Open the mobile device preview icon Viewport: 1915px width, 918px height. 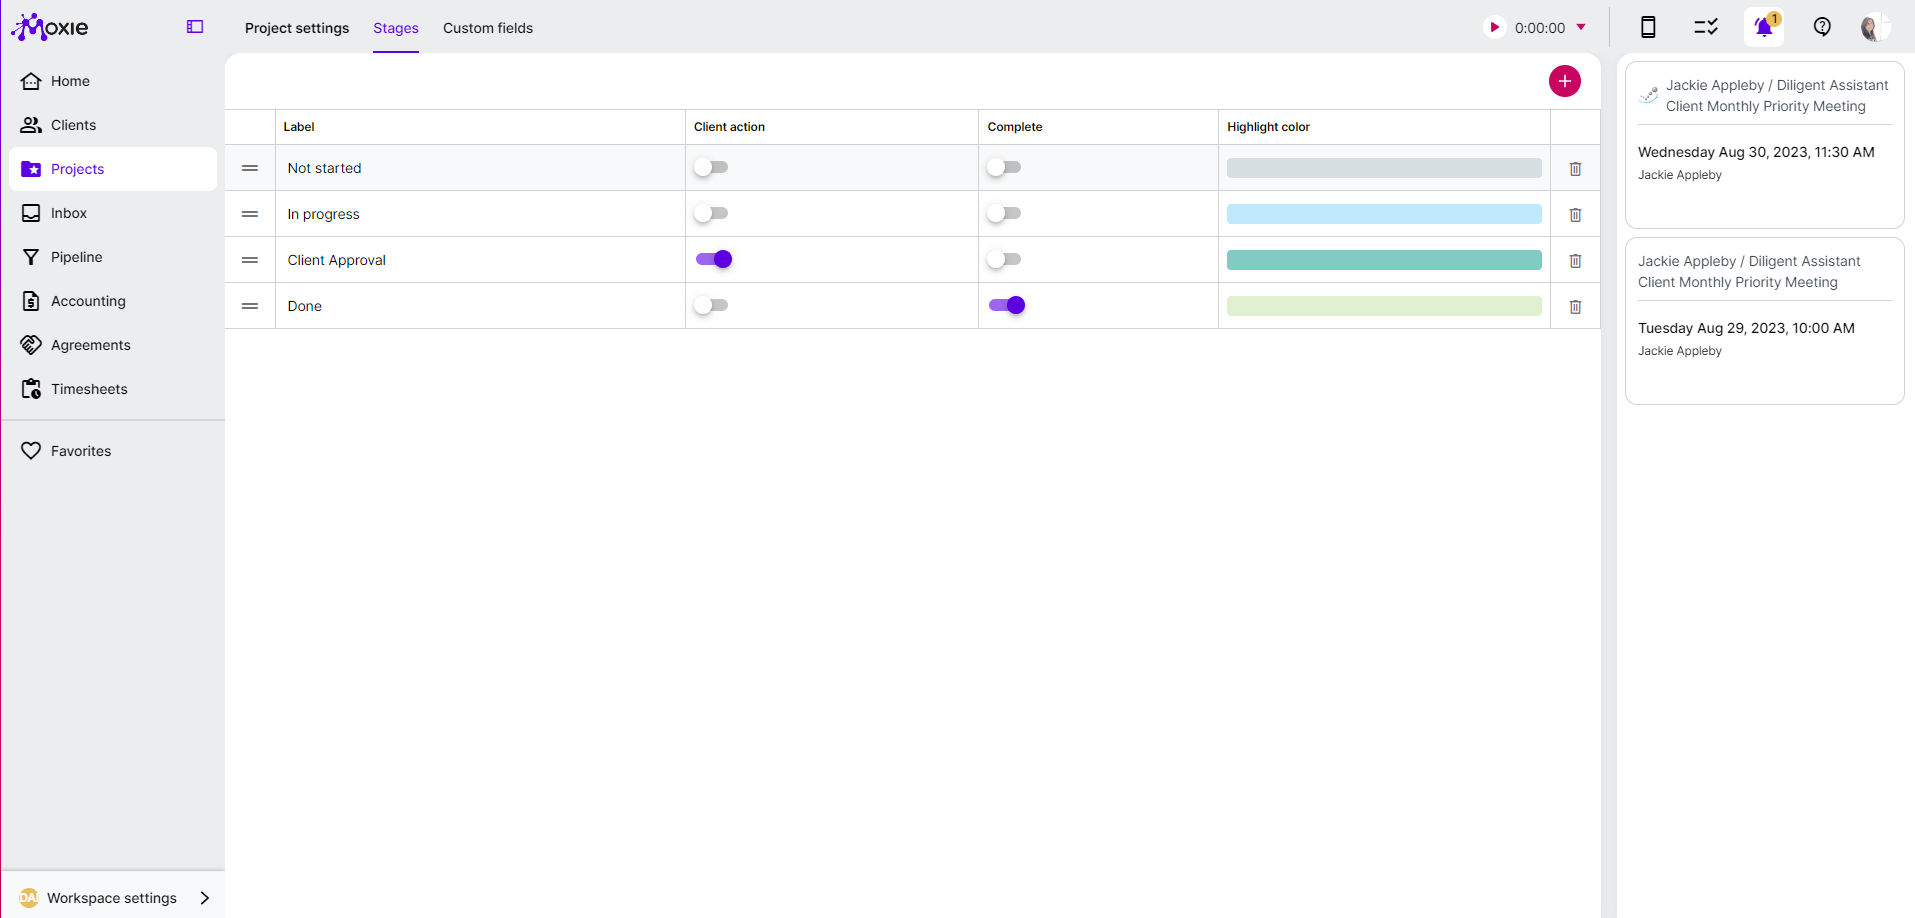point(1647,27)
